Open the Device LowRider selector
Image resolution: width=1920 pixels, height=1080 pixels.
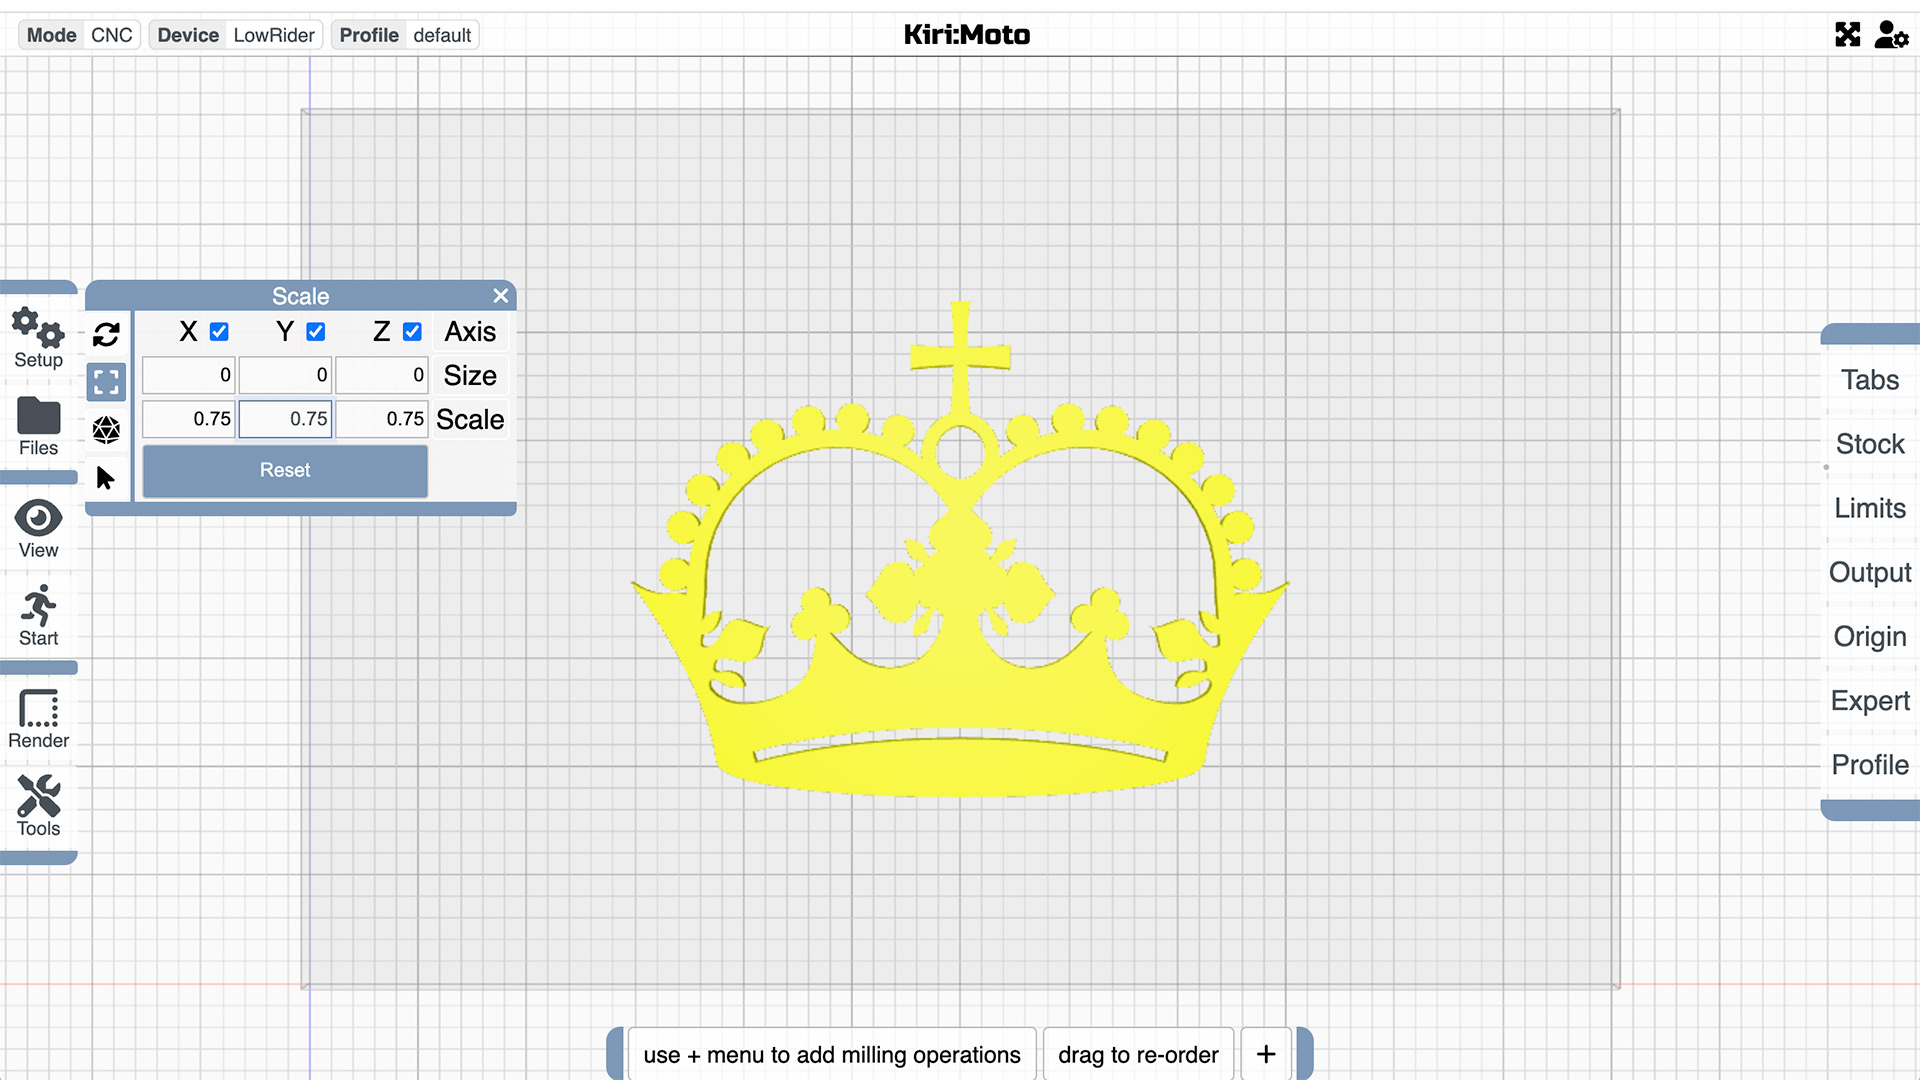(236, 35)
